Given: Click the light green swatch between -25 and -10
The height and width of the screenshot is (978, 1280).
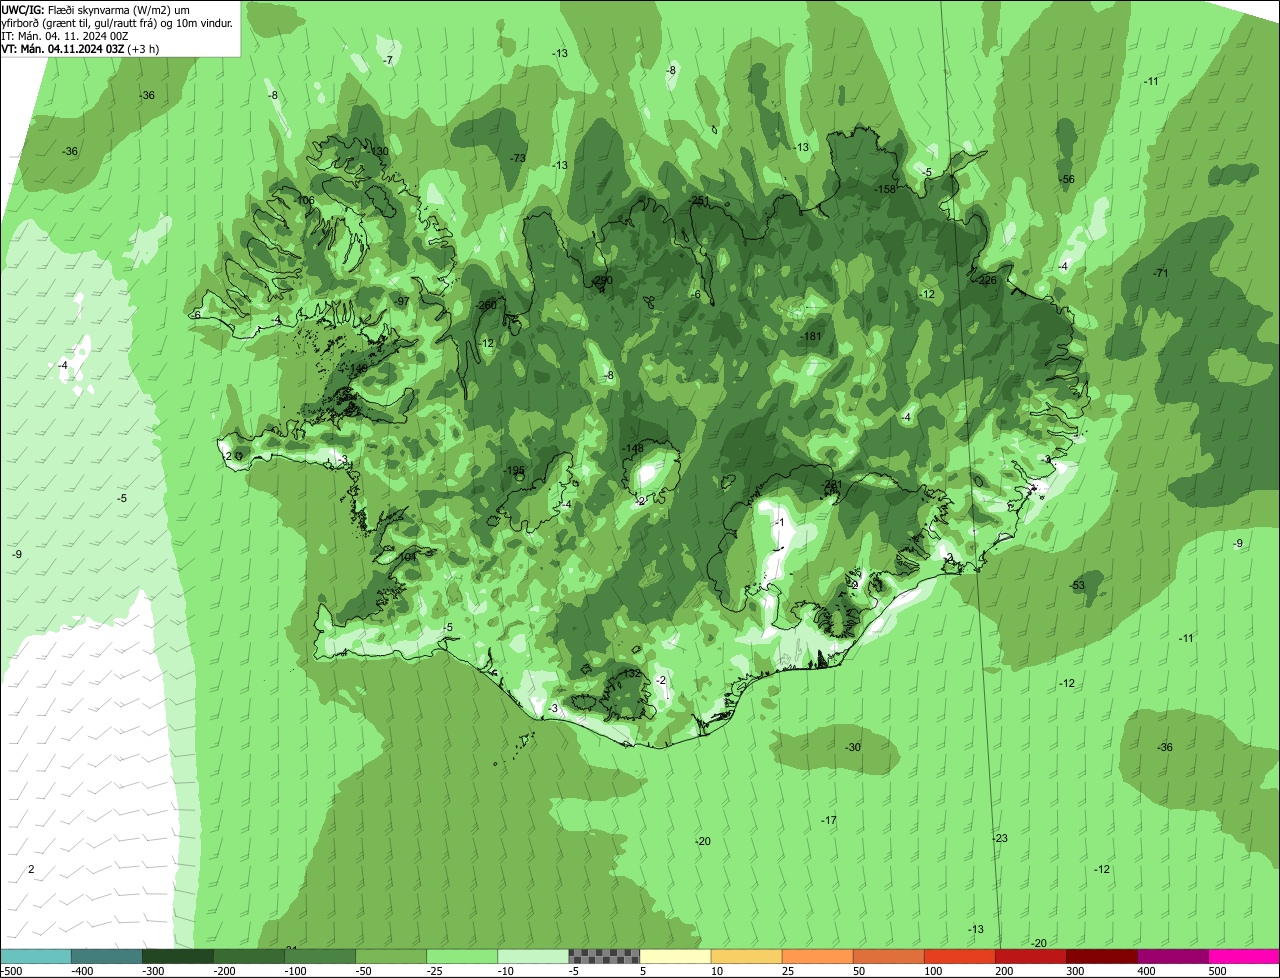Looking at the screenshot, I should (462, 956).
